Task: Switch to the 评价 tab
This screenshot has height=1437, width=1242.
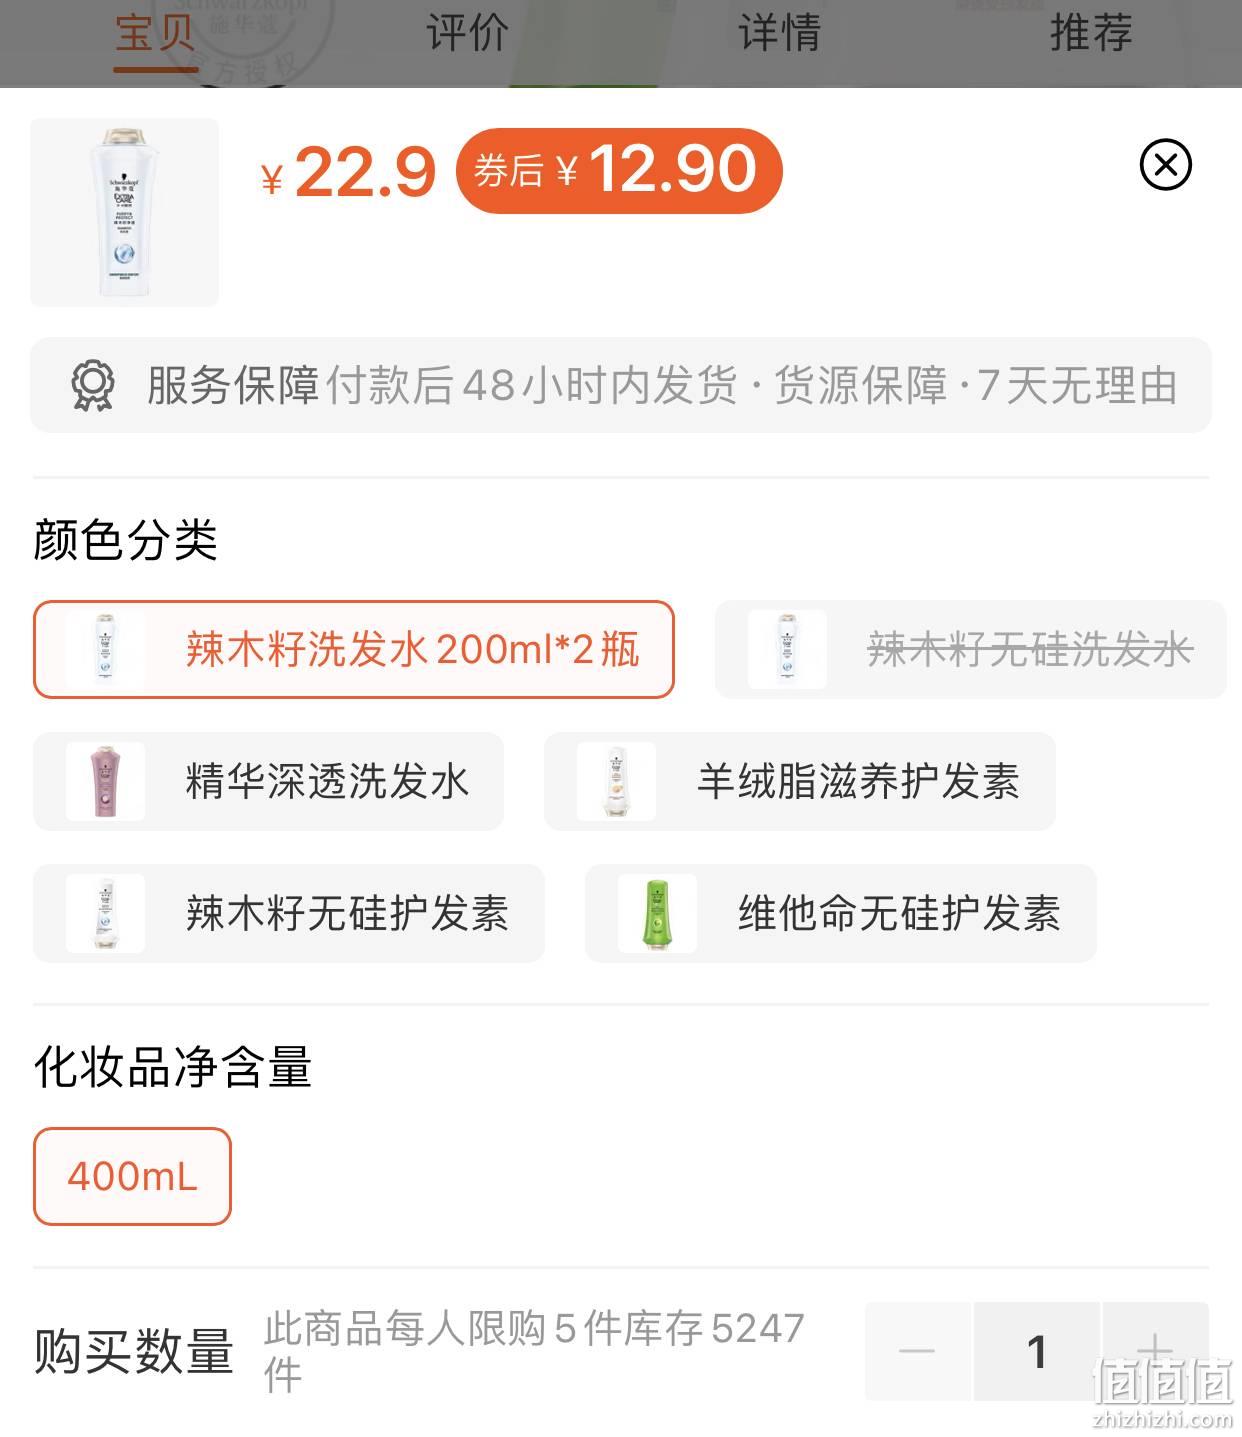Action: pyautogui.click(x=467, y=33)
